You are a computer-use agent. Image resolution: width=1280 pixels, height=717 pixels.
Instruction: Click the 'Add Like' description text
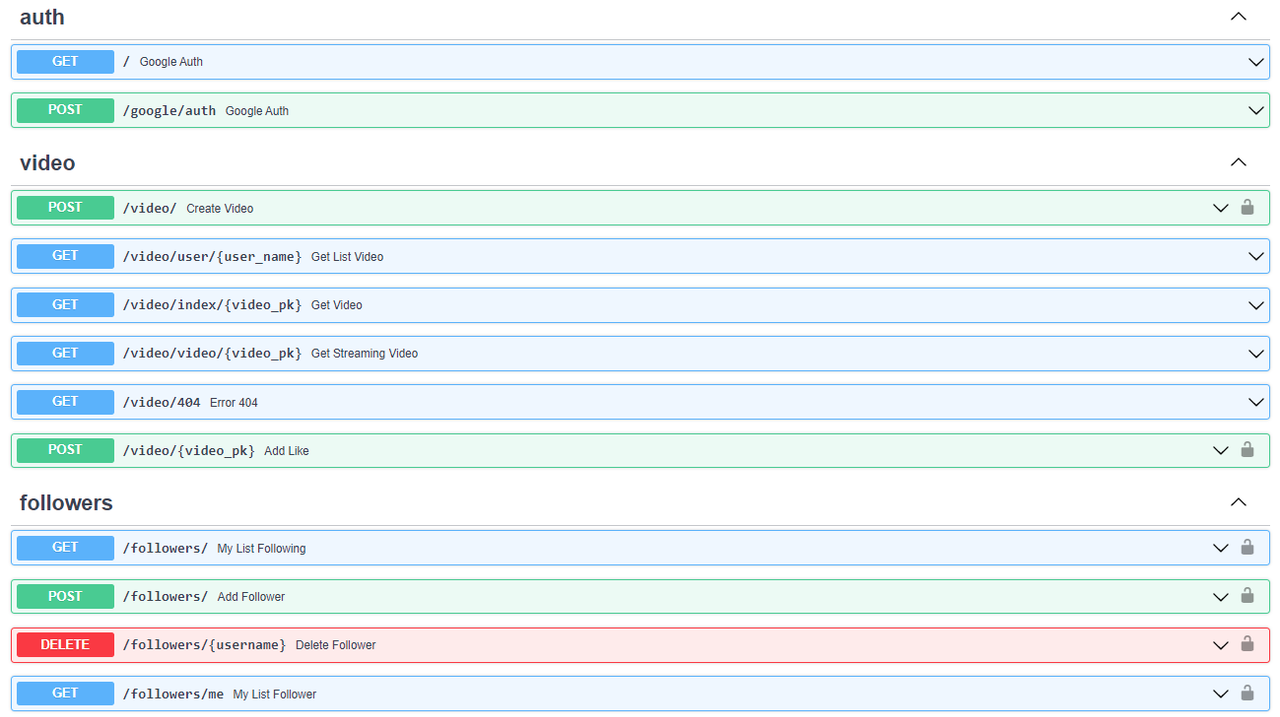pos(286,451)
